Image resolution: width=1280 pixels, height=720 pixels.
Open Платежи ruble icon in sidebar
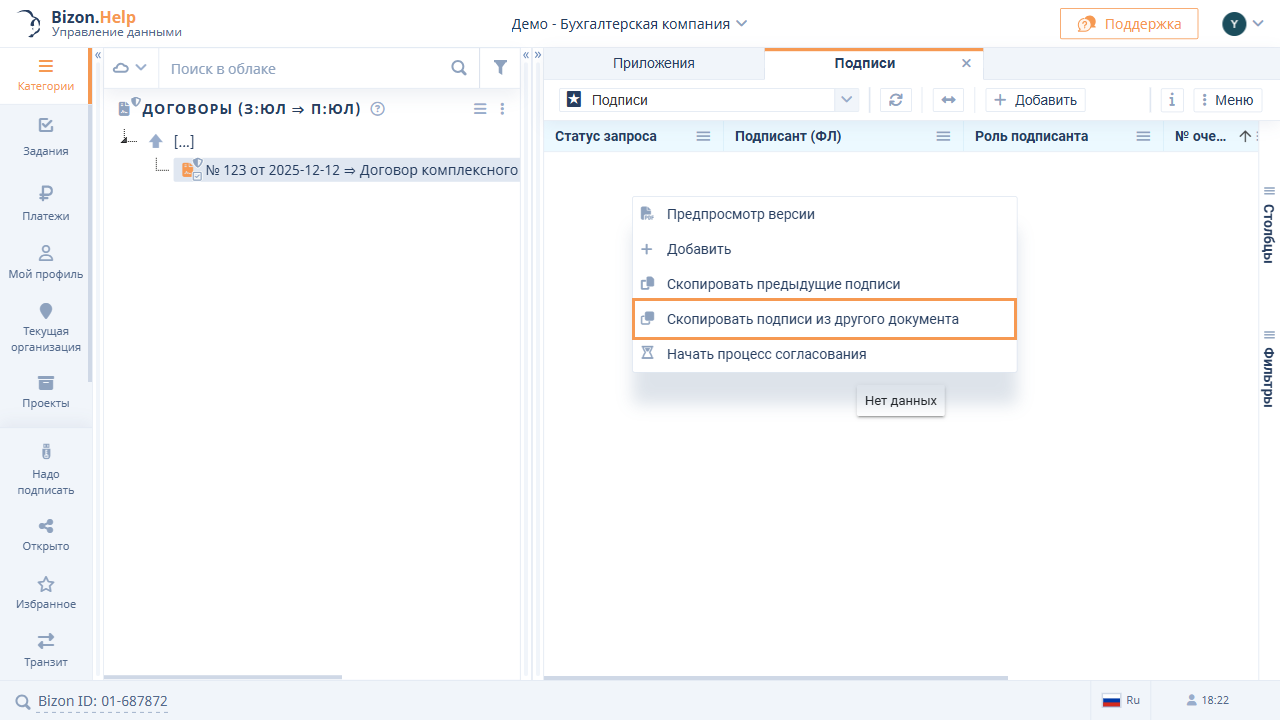click(x=46, y=201)
